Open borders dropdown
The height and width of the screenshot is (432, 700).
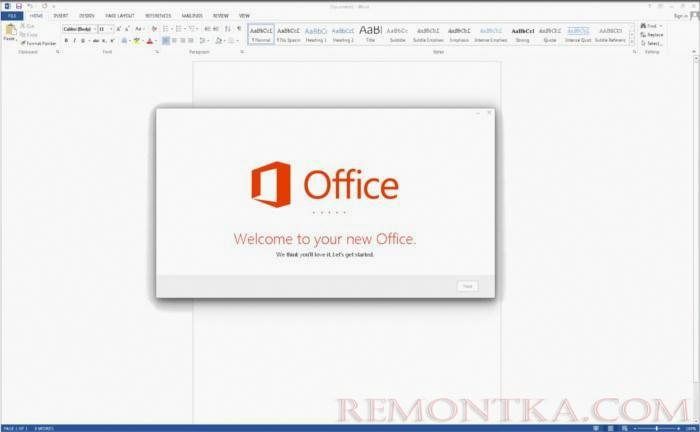pyautogui.click(x=238, y=41)
